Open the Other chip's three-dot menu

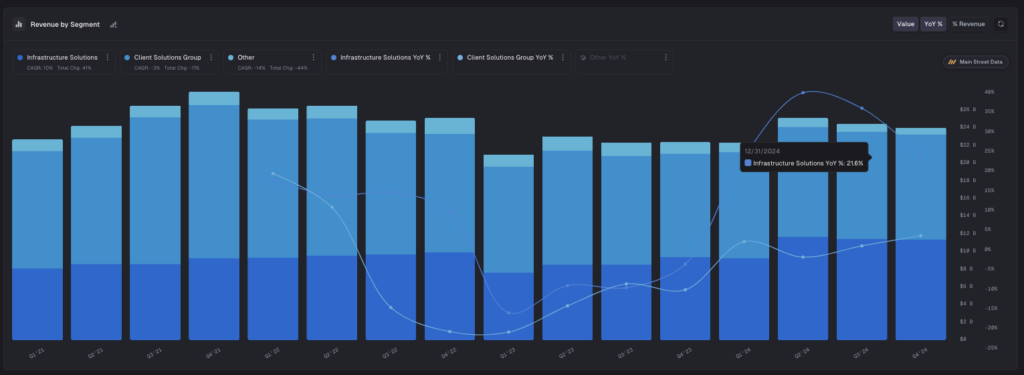coord(313,57)
